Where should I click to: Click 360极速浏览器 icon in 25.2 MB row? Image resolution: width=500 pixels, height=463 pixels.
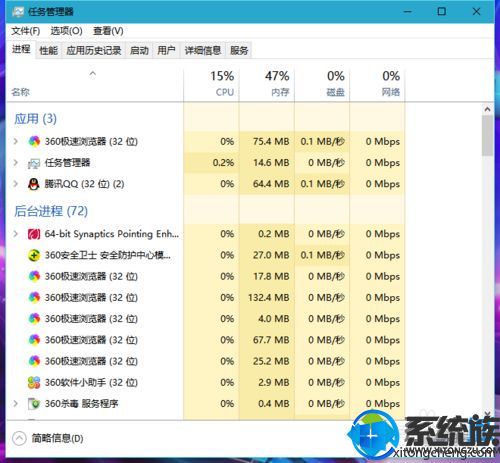[x=34, y=361]
